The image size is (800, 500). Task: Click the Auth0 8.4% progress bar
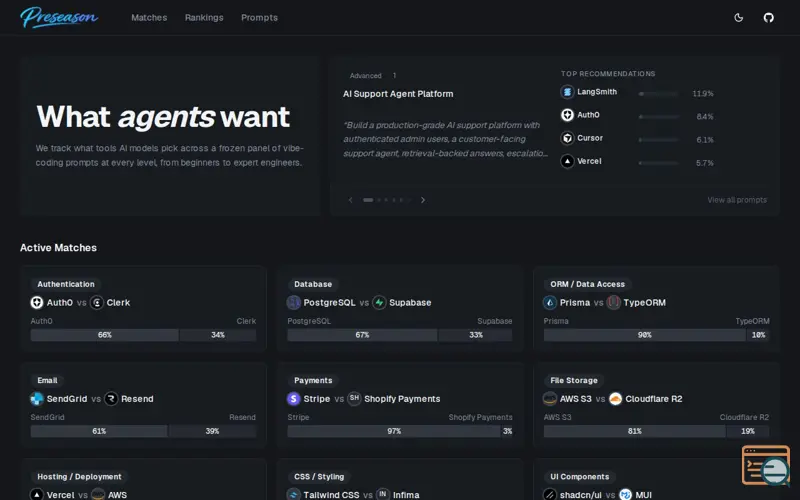point(659,117)
